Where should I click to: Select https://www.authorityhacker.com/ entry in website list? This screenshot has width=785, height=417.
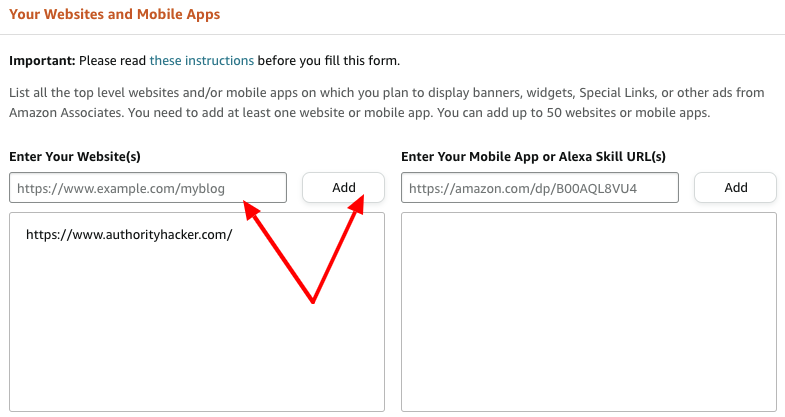[129, 234]
